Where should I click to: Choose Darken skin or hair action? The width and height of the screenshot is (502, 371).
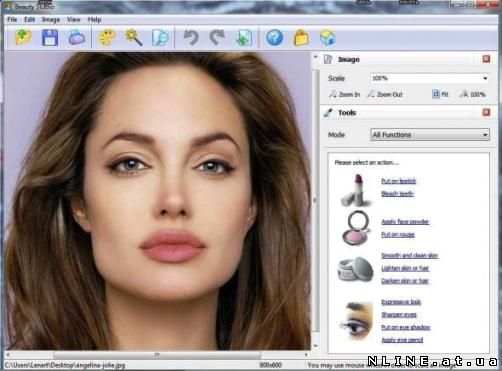405,281
